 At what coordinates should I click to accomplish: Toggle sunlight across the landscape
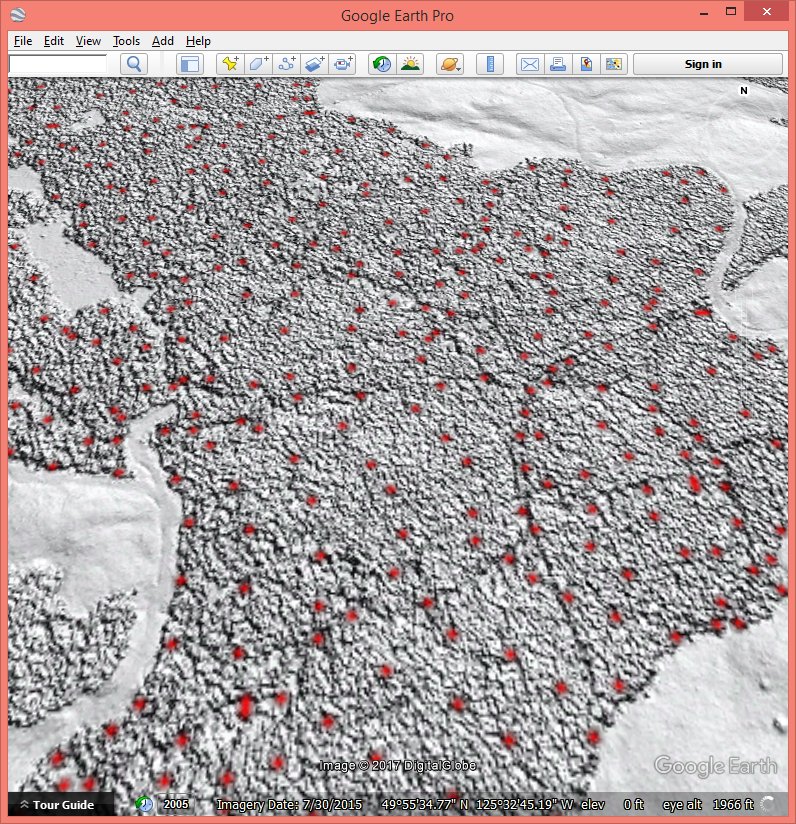click(410, 64)
